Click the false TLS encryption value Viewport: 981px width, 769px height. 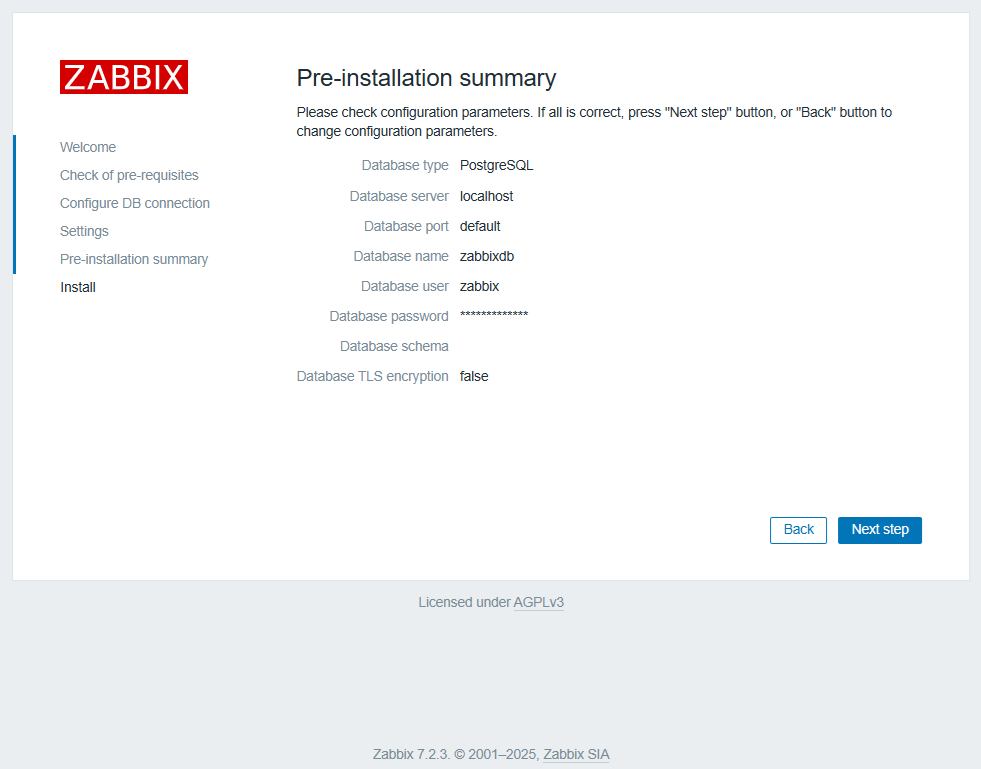click(x=474, y=377)
